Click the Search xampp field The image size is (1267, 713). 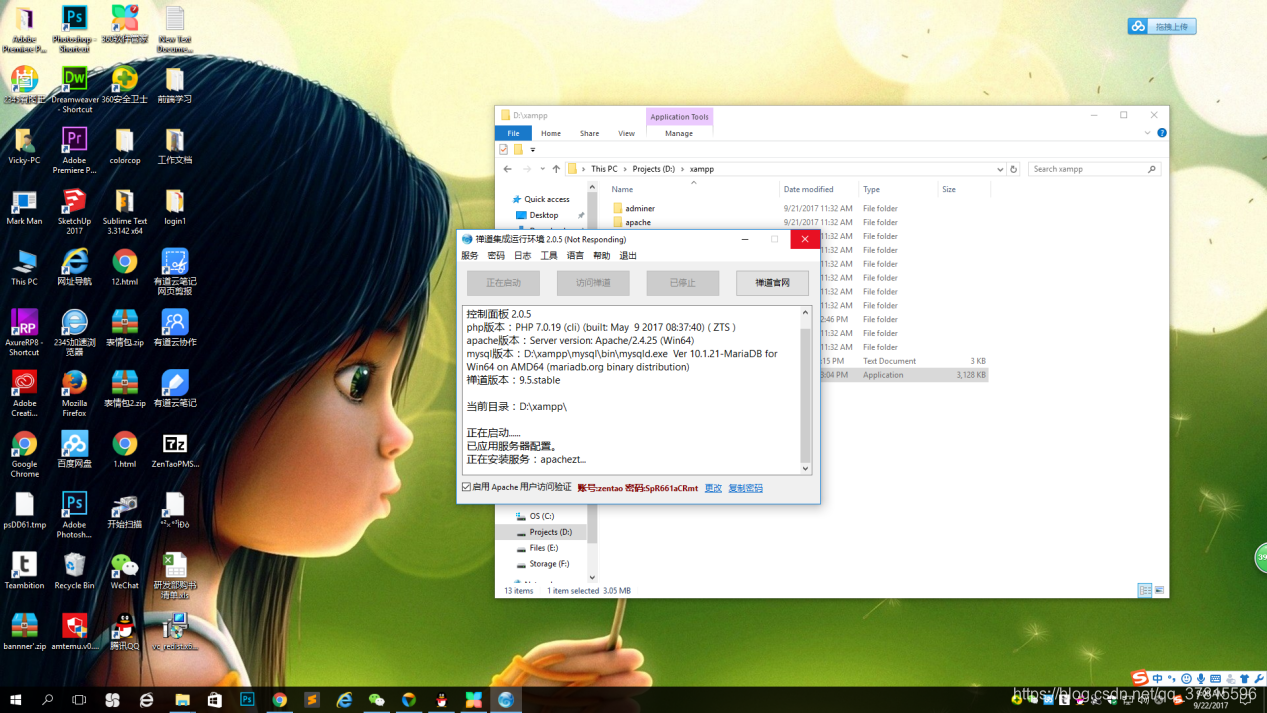(1095, 169)
